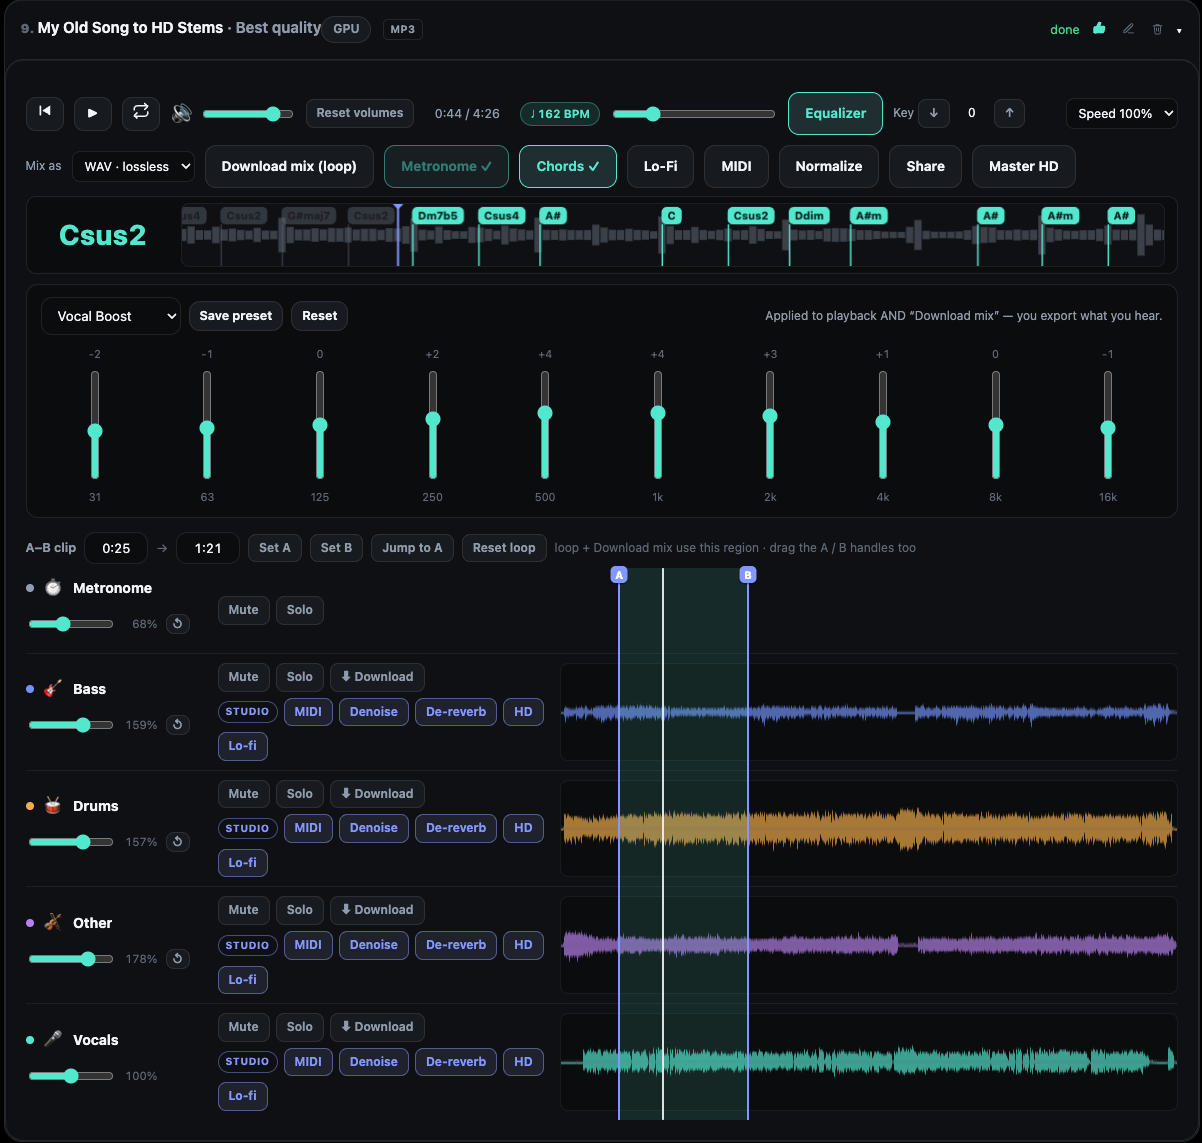Click the Master HD button
The height and width of the screenshot is (1143, 1202).
click(x=1023, y=167)
